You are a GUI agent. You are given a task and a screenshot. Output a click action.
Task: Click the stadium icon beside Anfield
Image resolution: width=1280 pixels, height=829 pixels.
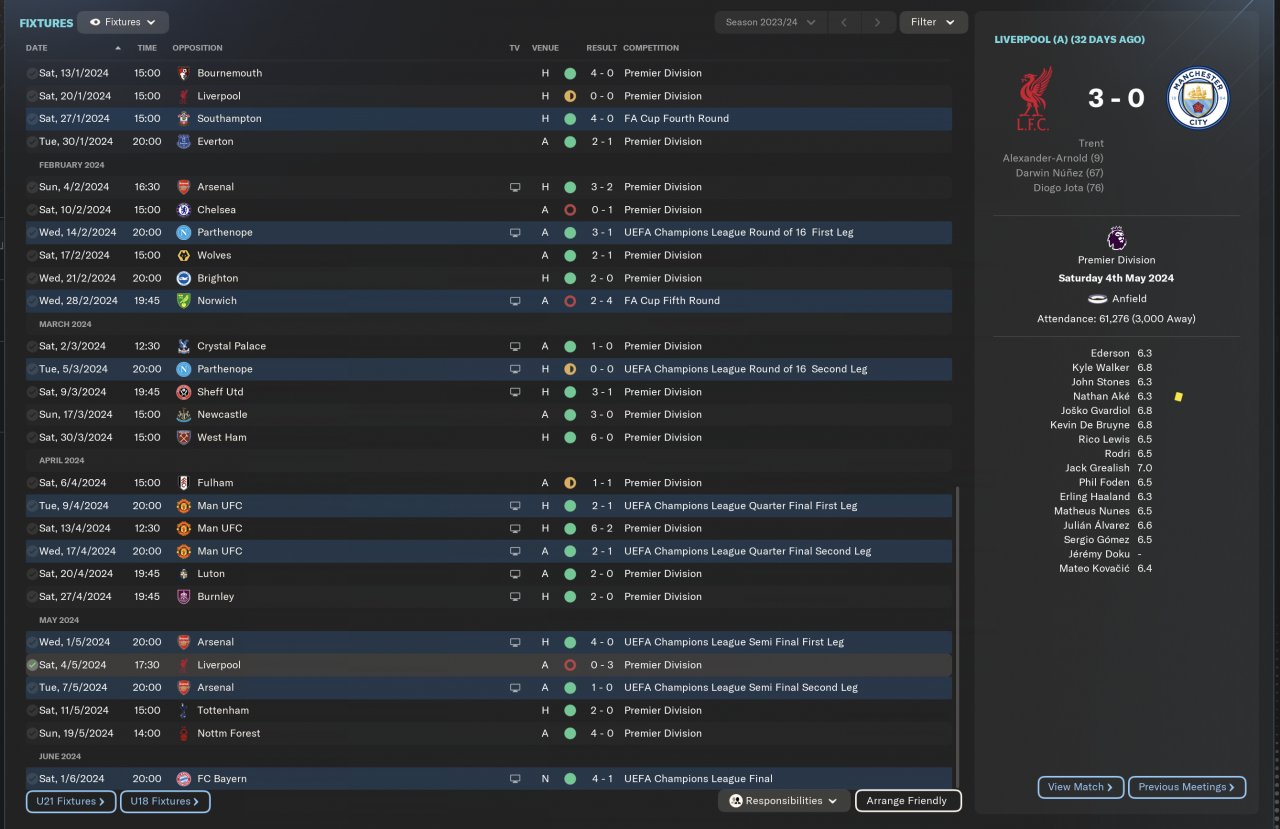tap(1097, 298)
